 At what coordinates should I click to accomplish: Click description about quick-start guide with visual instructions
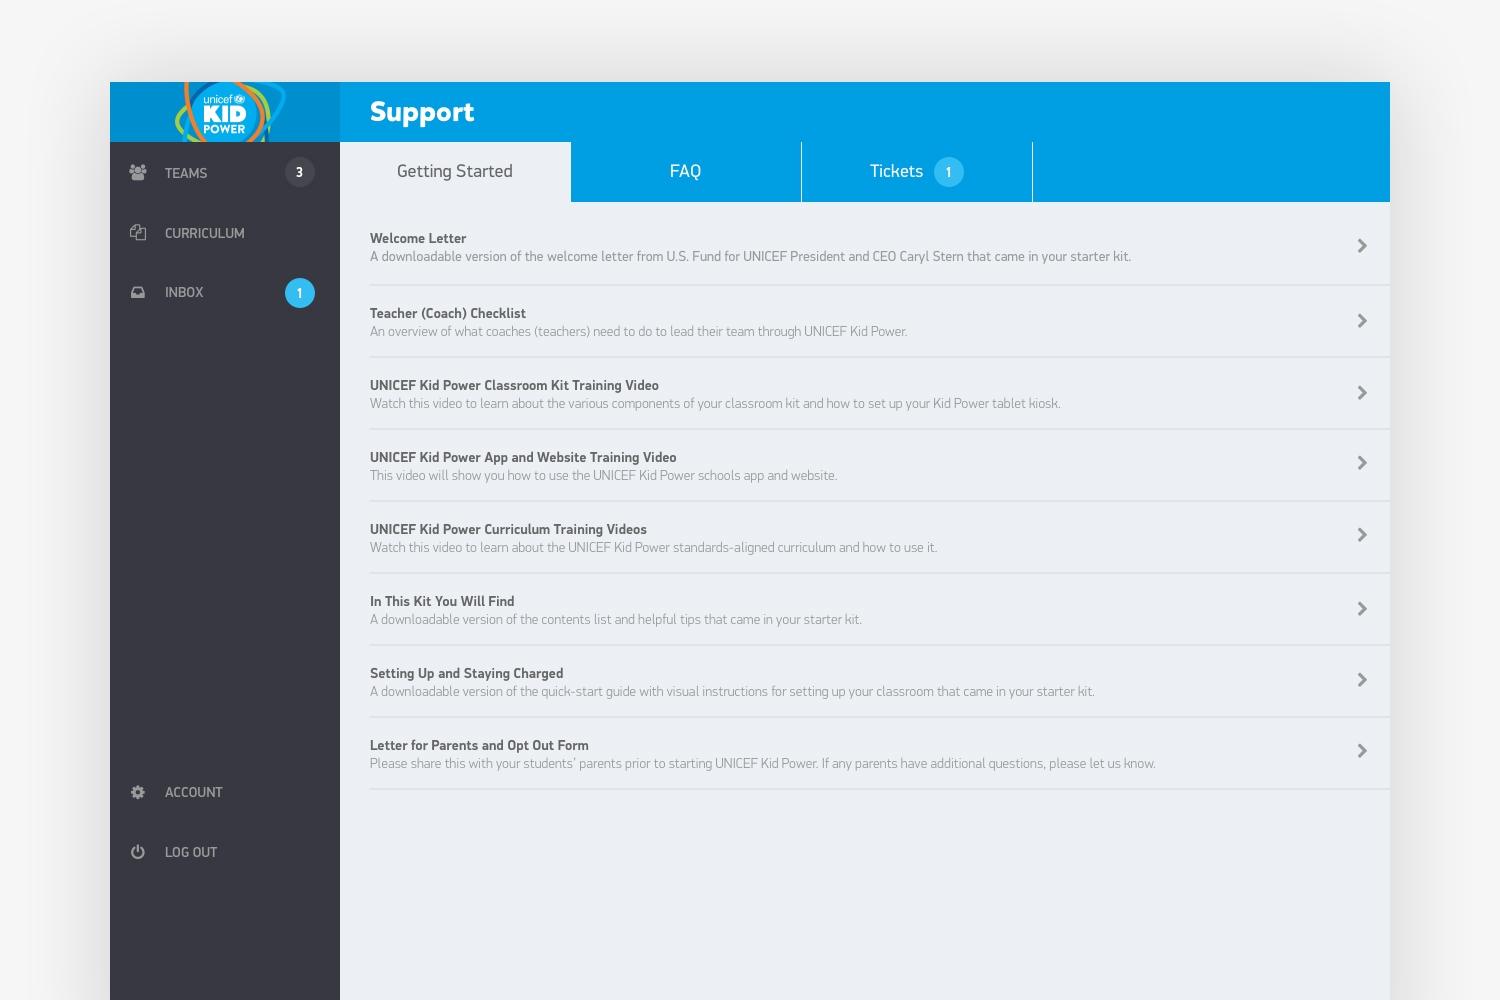pos(732,691)
